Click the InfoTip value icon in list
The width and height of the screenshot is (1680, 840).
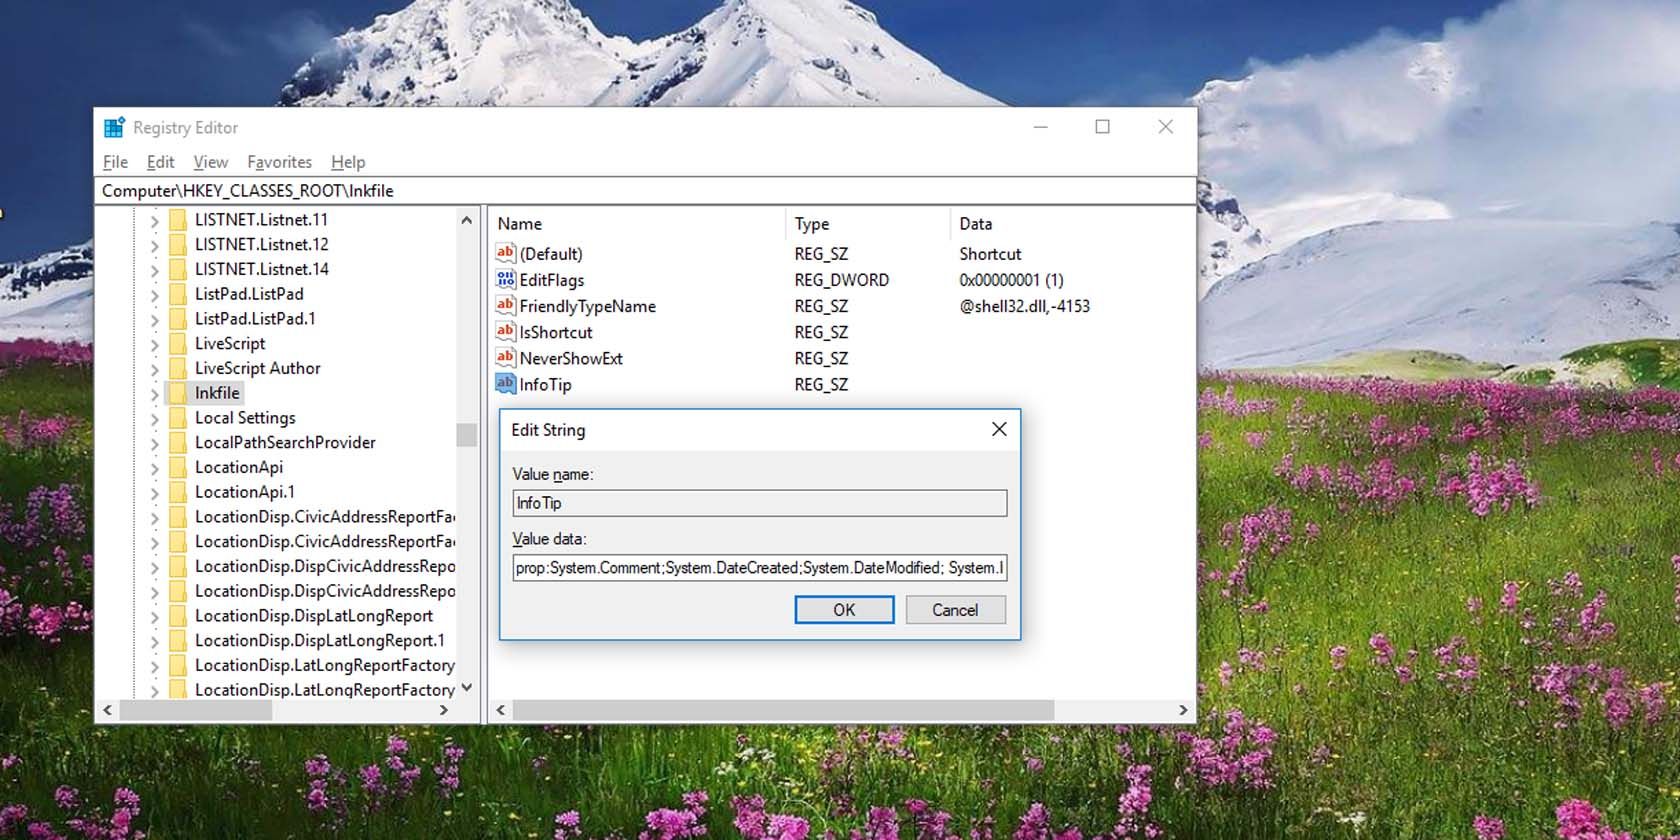506,384
